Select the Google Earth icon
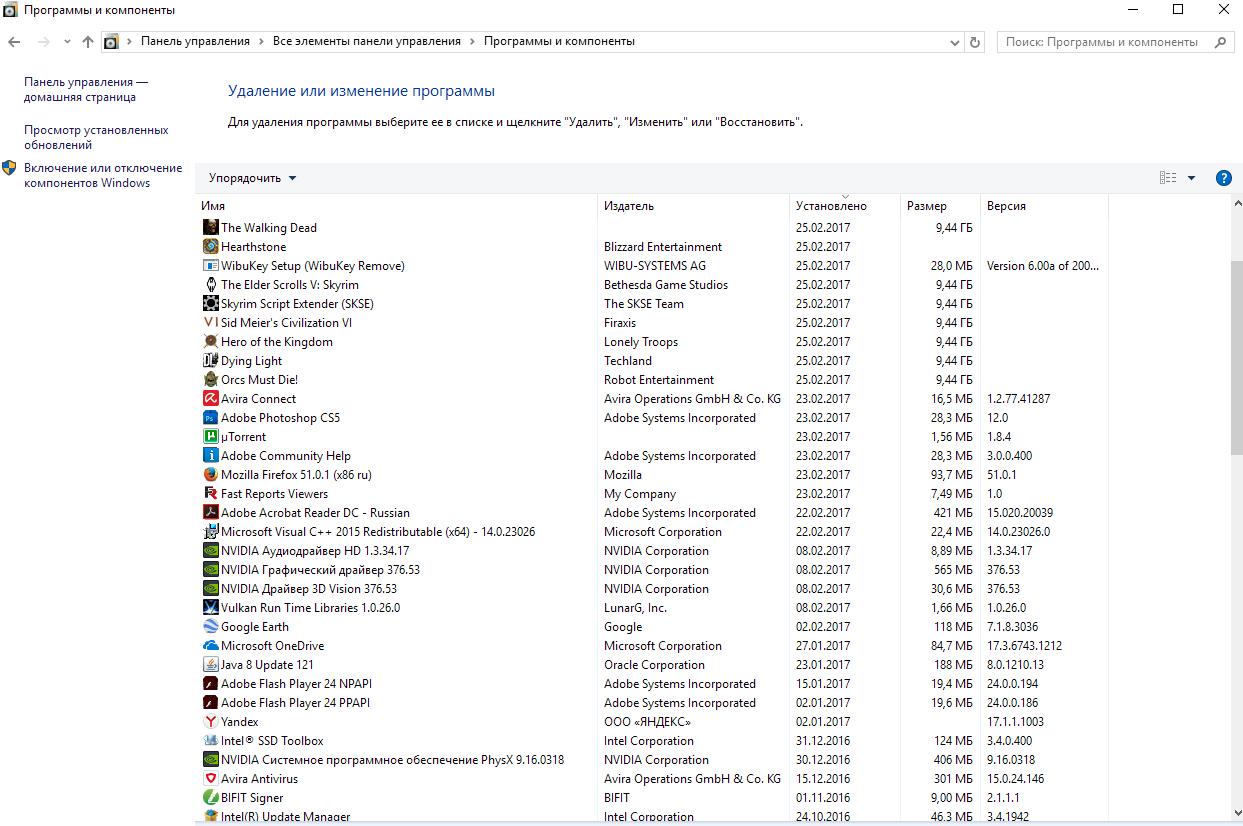The image size is (1243, 826). click(x=211, y=627)
